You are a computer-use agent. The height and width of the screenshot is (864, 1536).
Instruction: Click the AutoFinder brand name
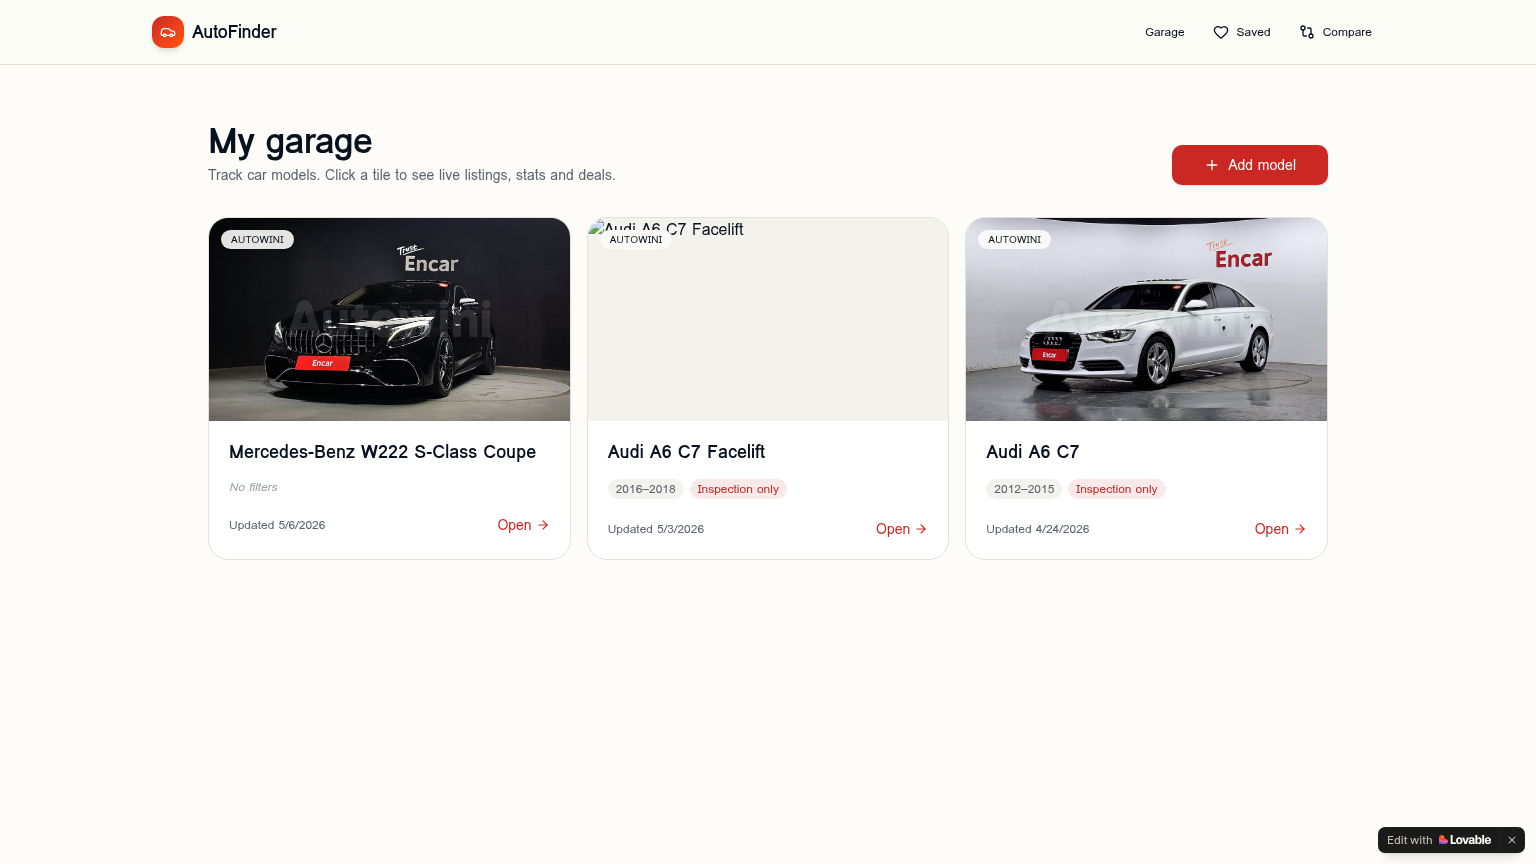coord(234,32)
